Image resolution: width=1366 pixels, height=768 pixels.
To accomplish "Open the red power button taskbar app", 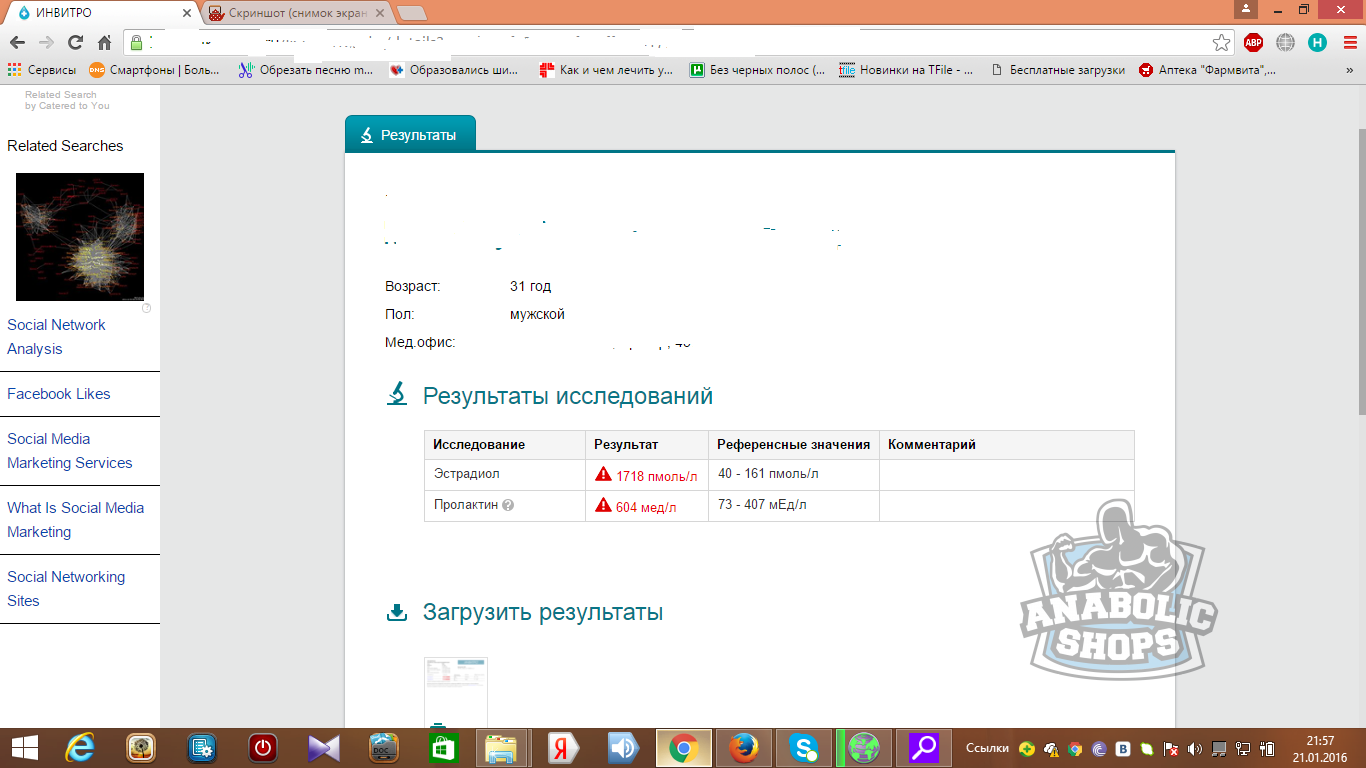I will (x=263, y=747).
